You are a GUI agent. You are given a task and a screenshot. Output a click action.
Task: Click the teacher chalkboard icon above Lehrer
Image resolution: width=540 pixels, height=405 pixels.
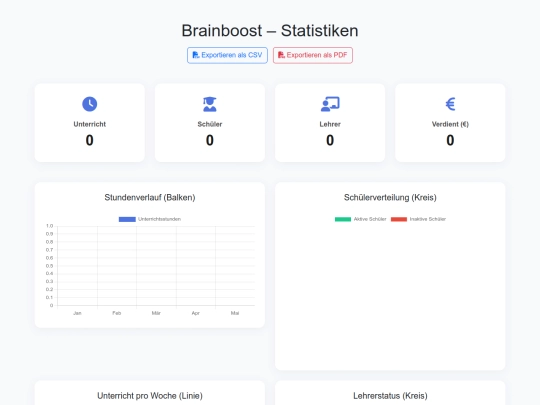[x=330, y=104]
